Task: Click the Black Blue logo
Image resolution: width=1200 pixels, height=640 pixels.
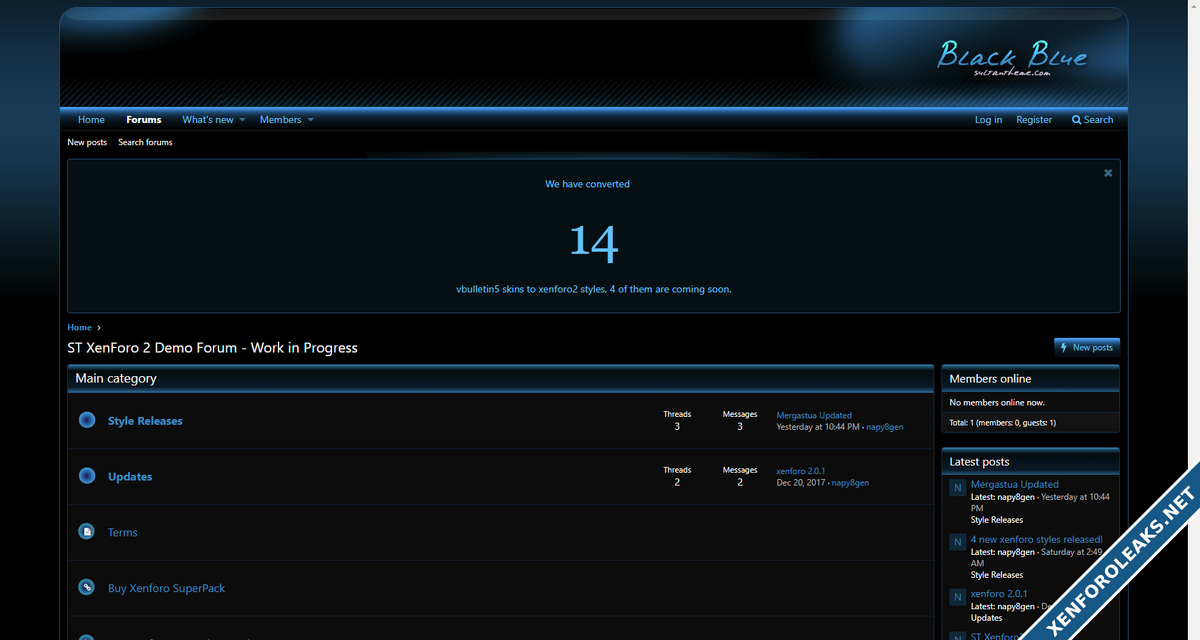Action: 1011,57
